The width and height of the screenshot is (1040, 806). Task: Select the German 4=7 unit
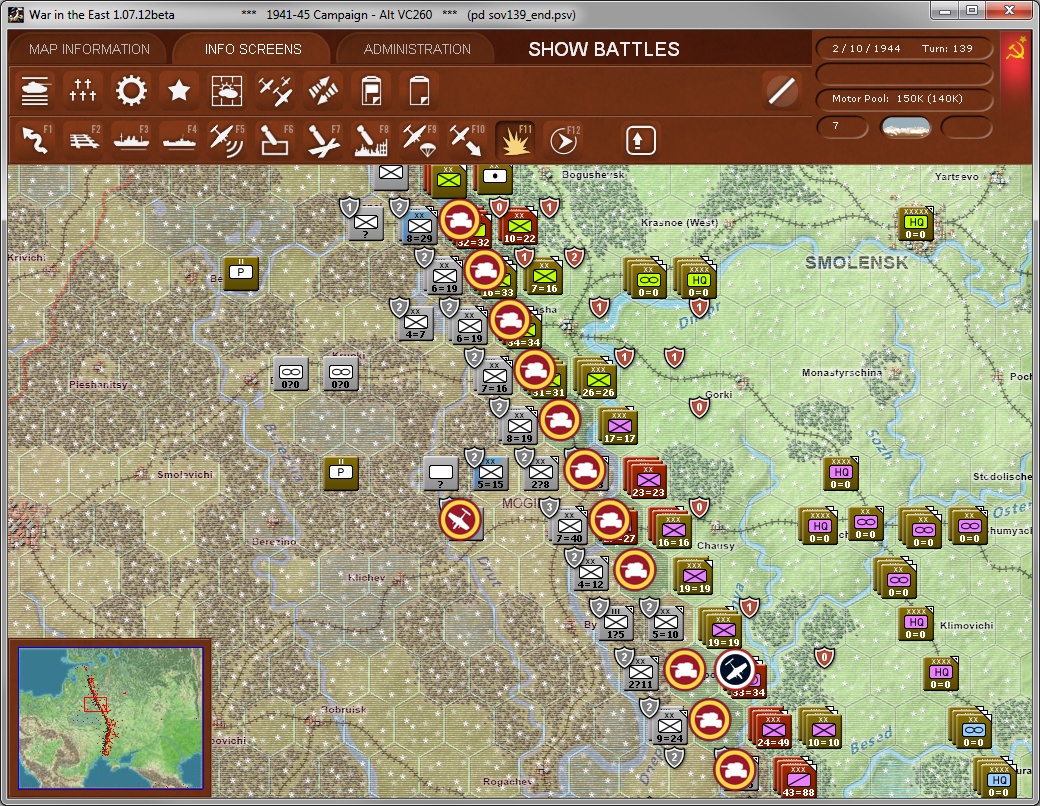tap(415, 324)
